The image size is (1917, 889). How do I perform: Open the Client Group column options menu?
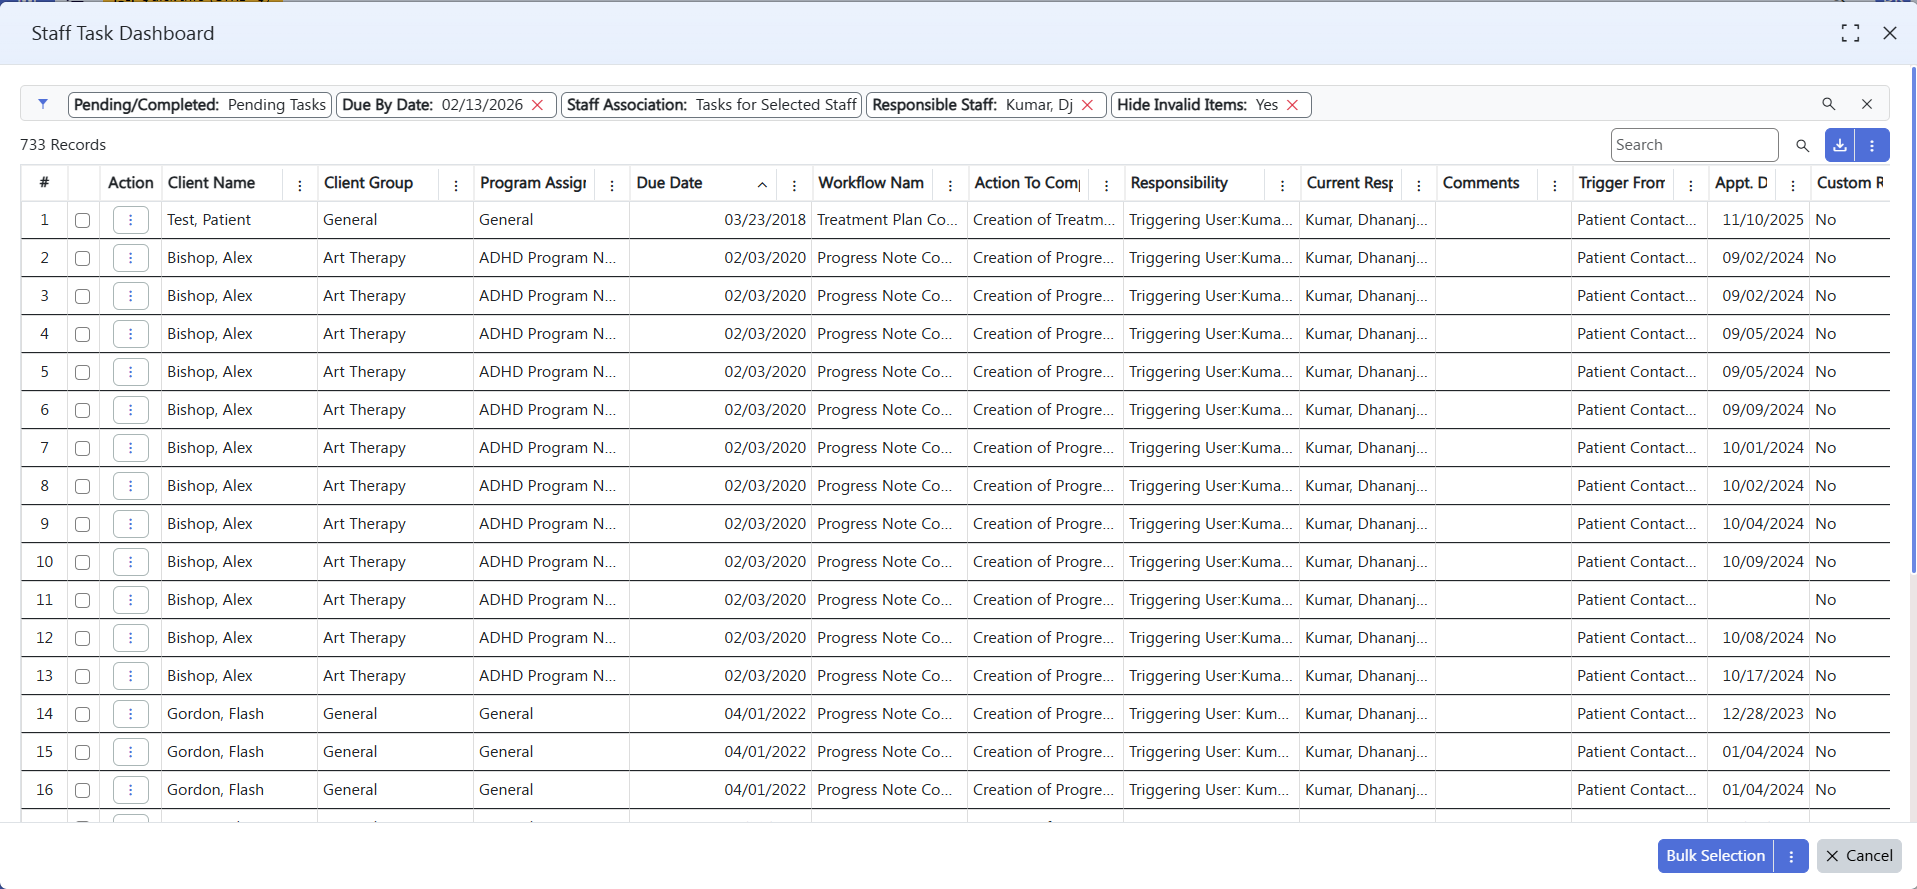tap(456, 185)
